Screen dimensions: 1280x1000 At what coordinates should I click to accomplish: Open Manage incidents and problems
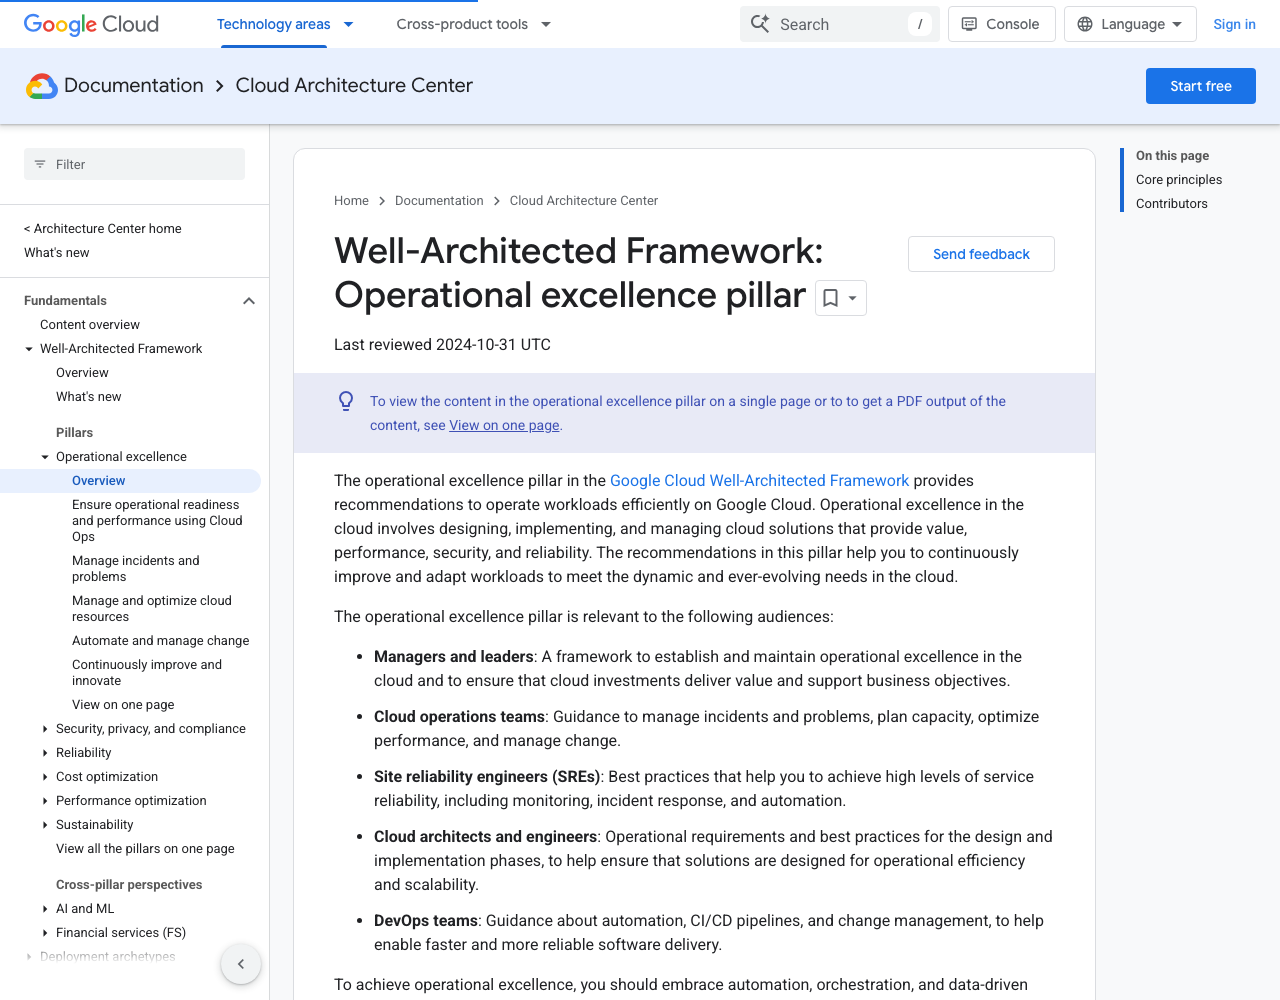pos(136,569)
